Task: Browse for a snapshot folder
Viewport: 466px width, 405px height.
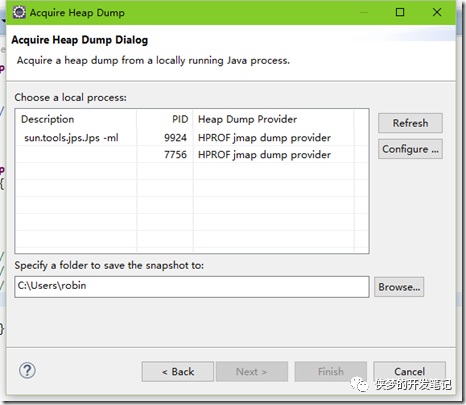Action: tap(399, 287)
